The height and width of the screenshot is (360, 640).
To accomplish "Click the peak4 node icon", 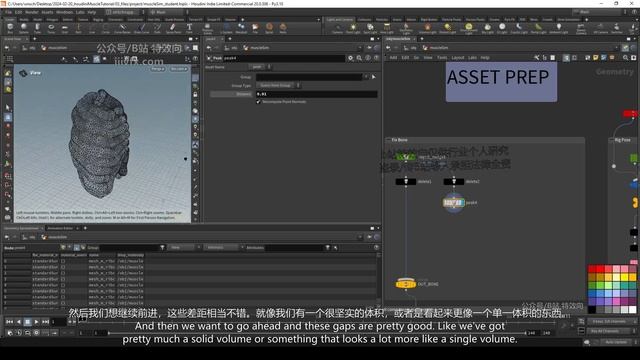I will (x=453, y=202).
